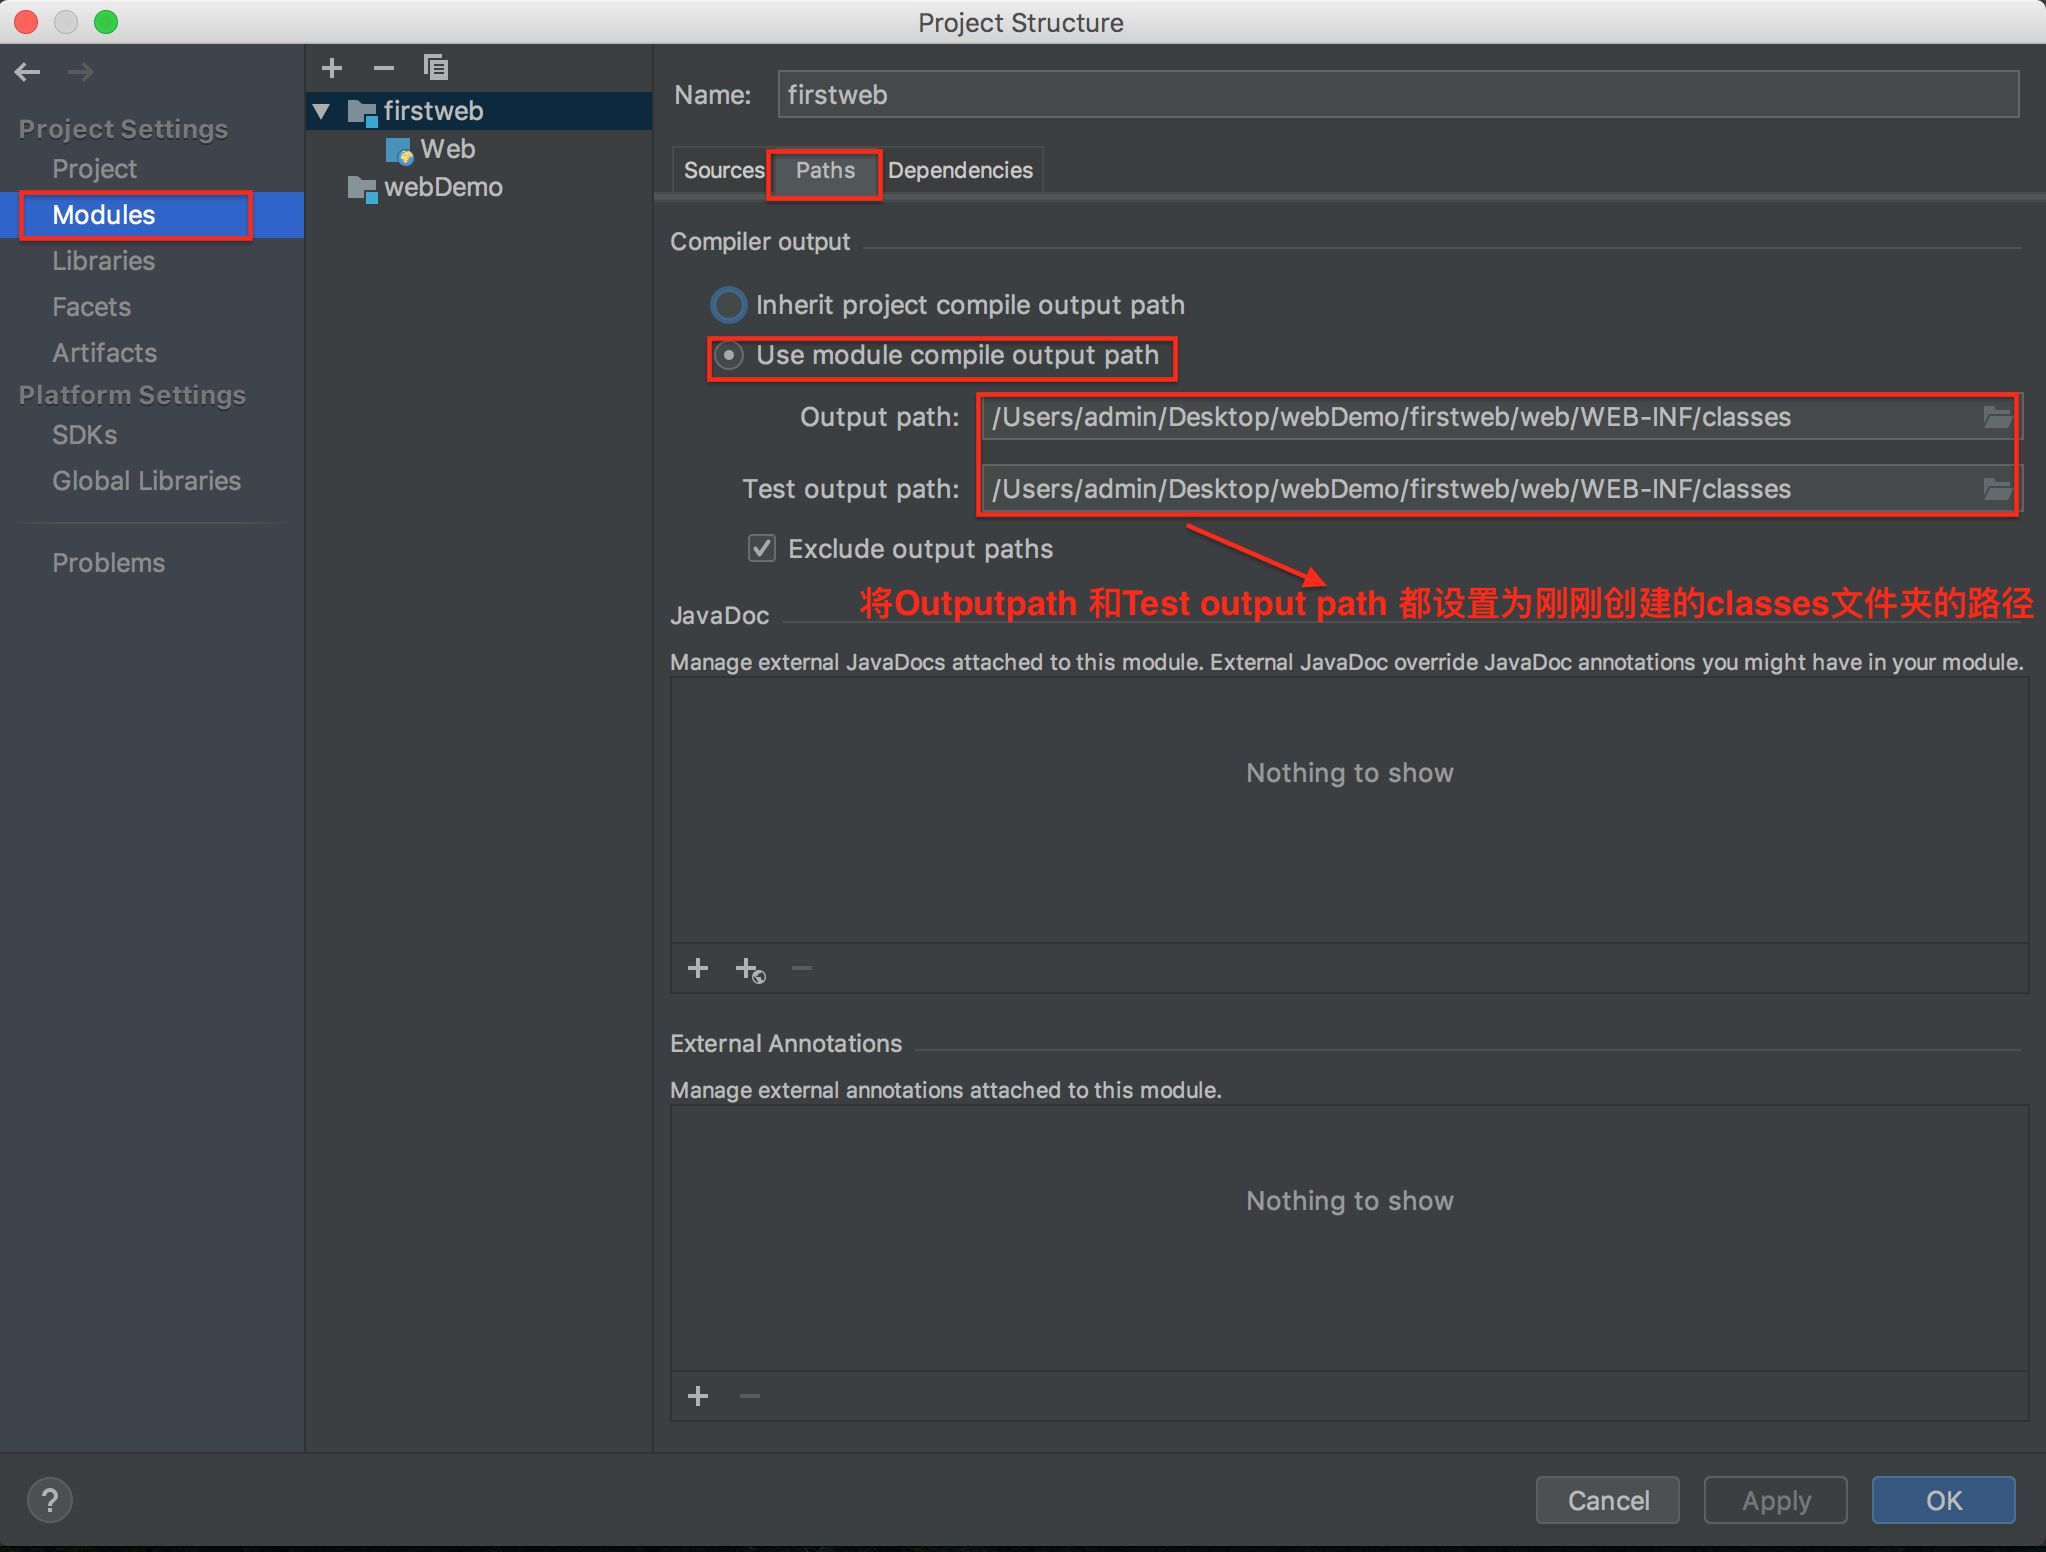Image resolution: width=2046 pixels, height=1552 pixels.
Task: Open the help question mark button
Action: pyautogui.click(x=50, y=1500)
